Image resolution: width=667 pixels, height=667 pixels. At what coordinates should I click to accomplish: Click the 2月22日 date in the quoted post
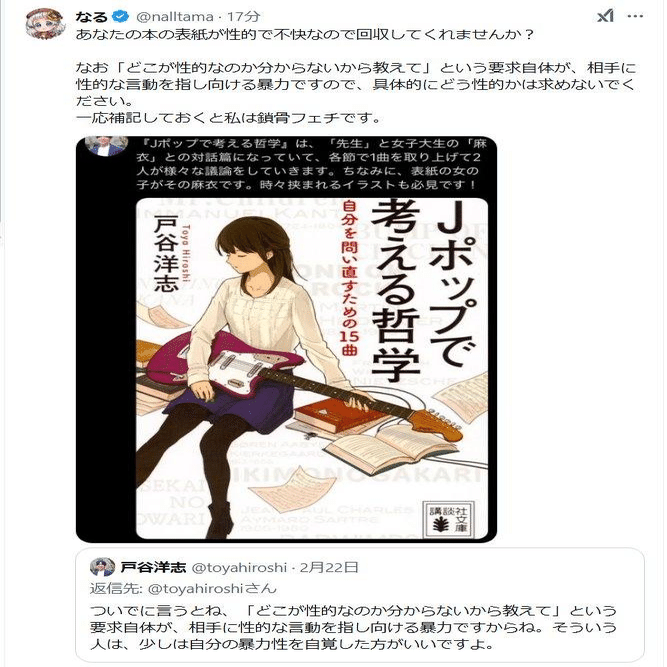click(329, 567)
